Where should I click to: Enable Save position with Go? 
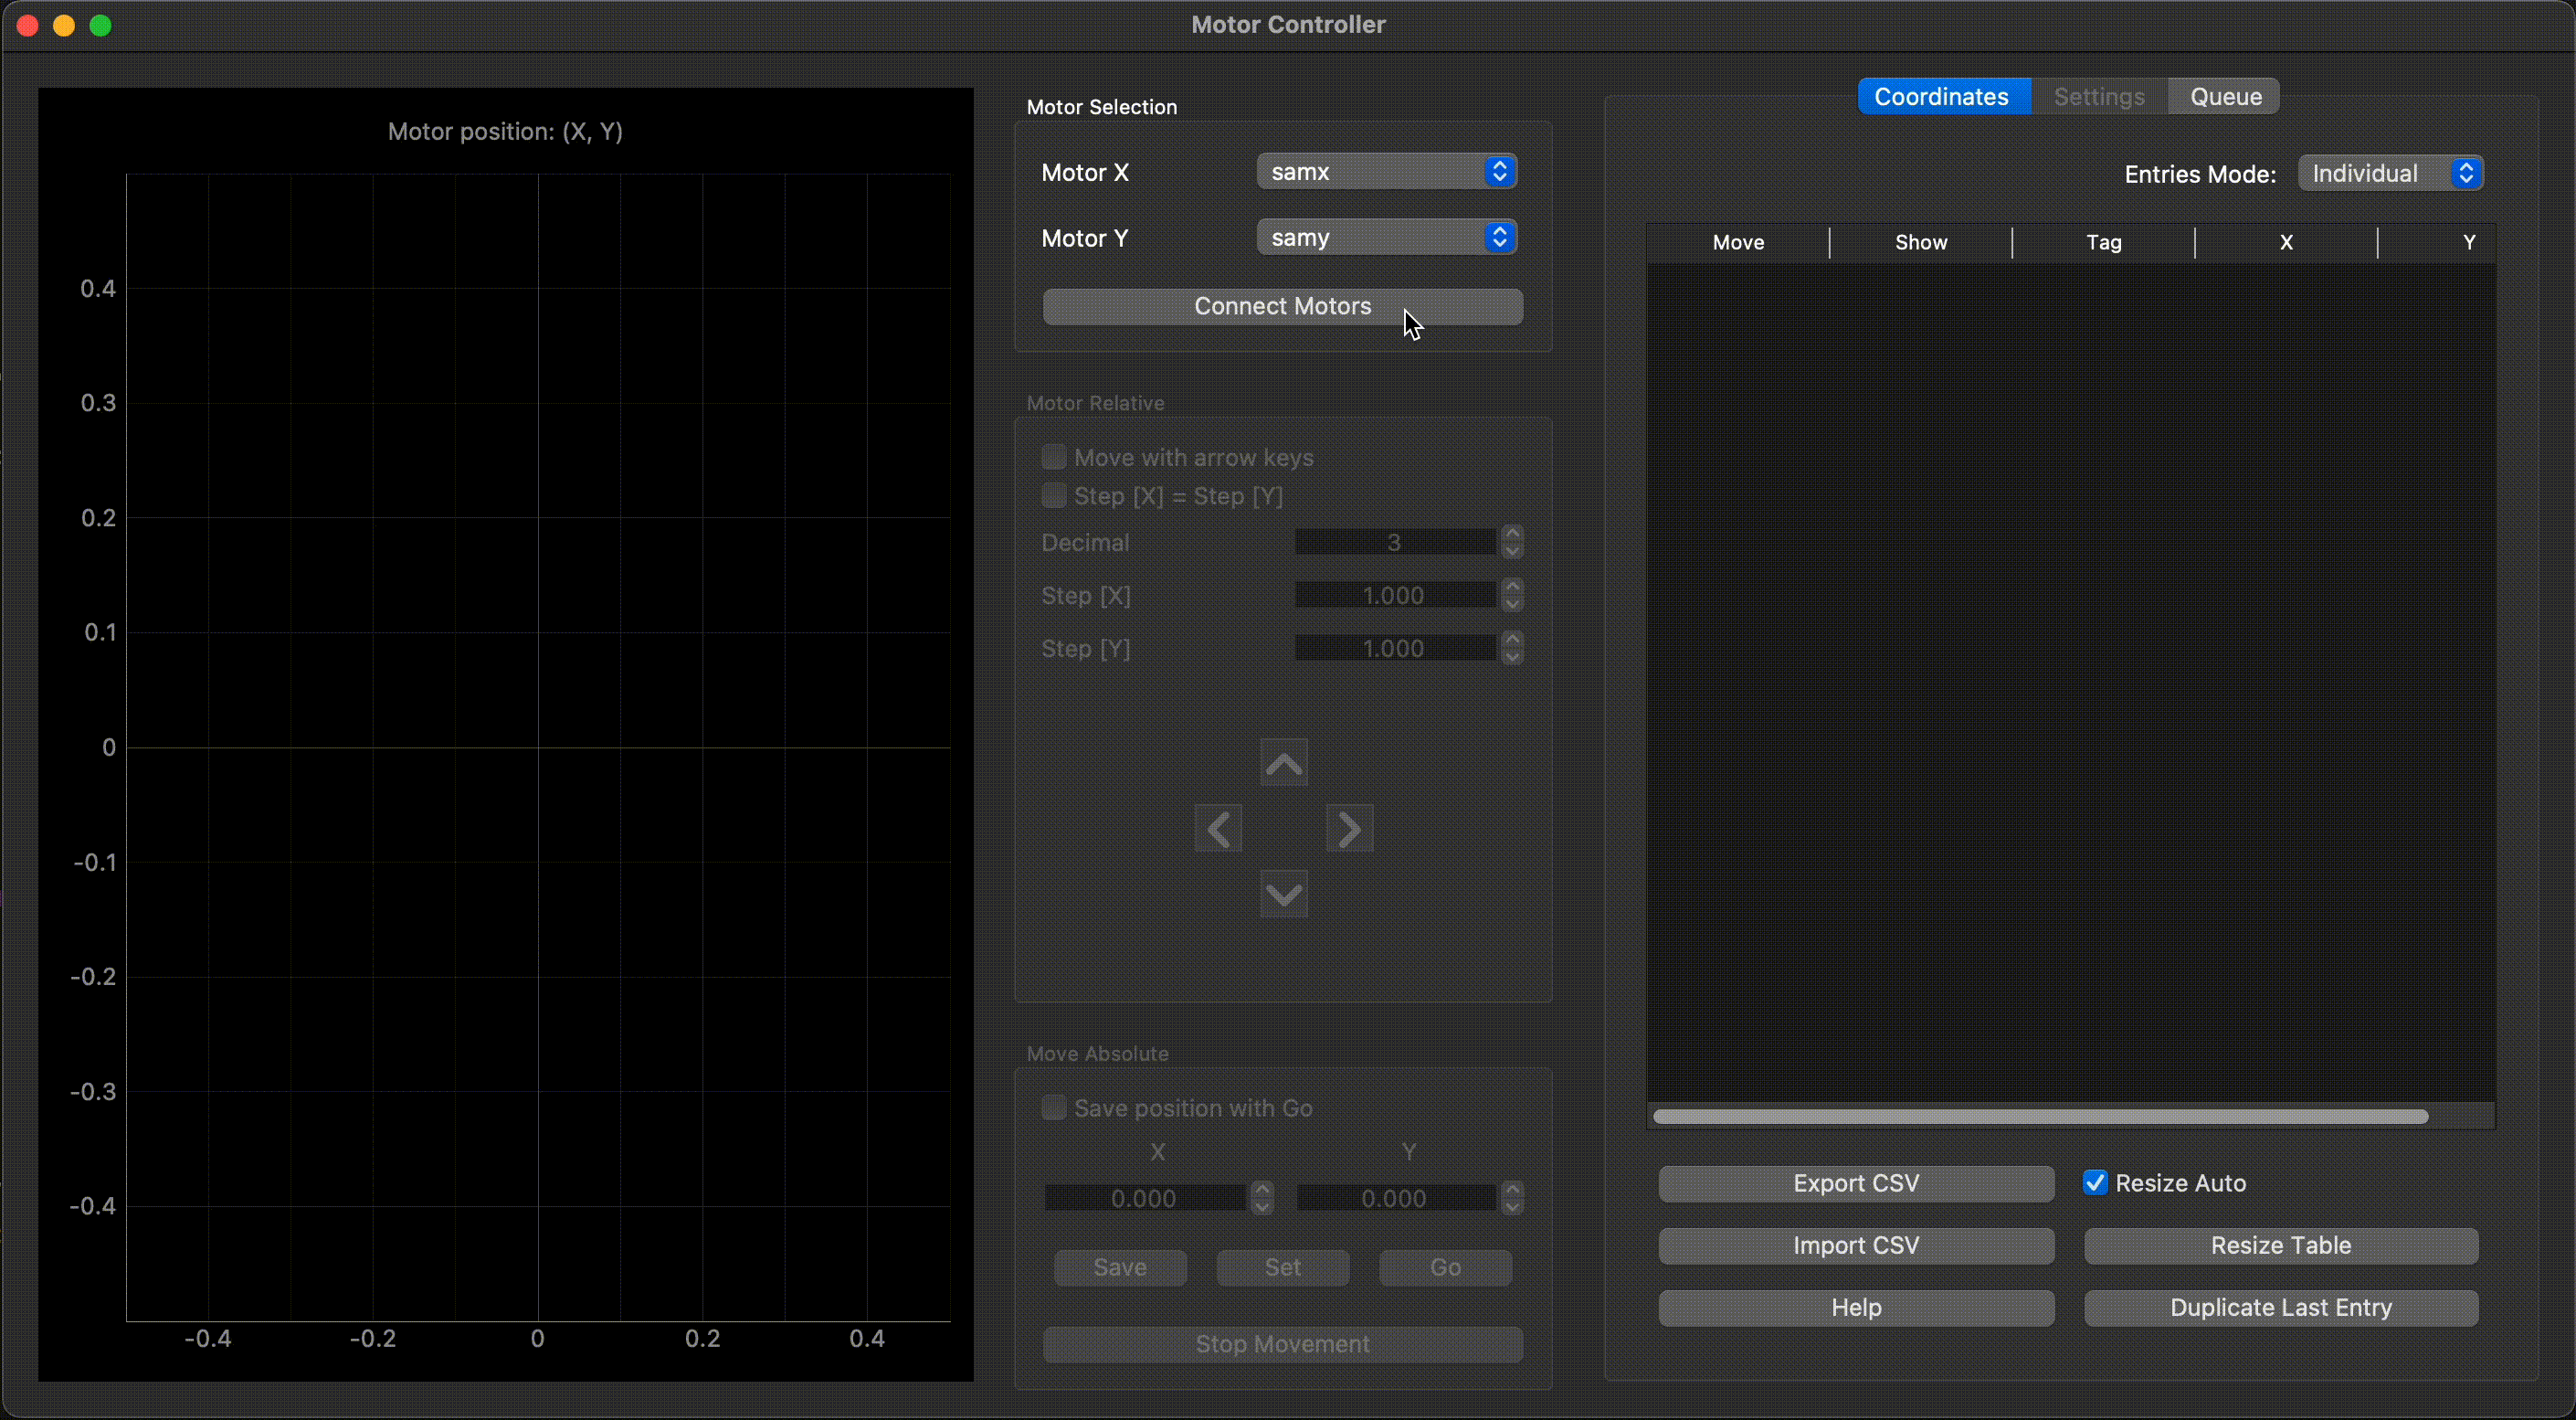1054,1107
